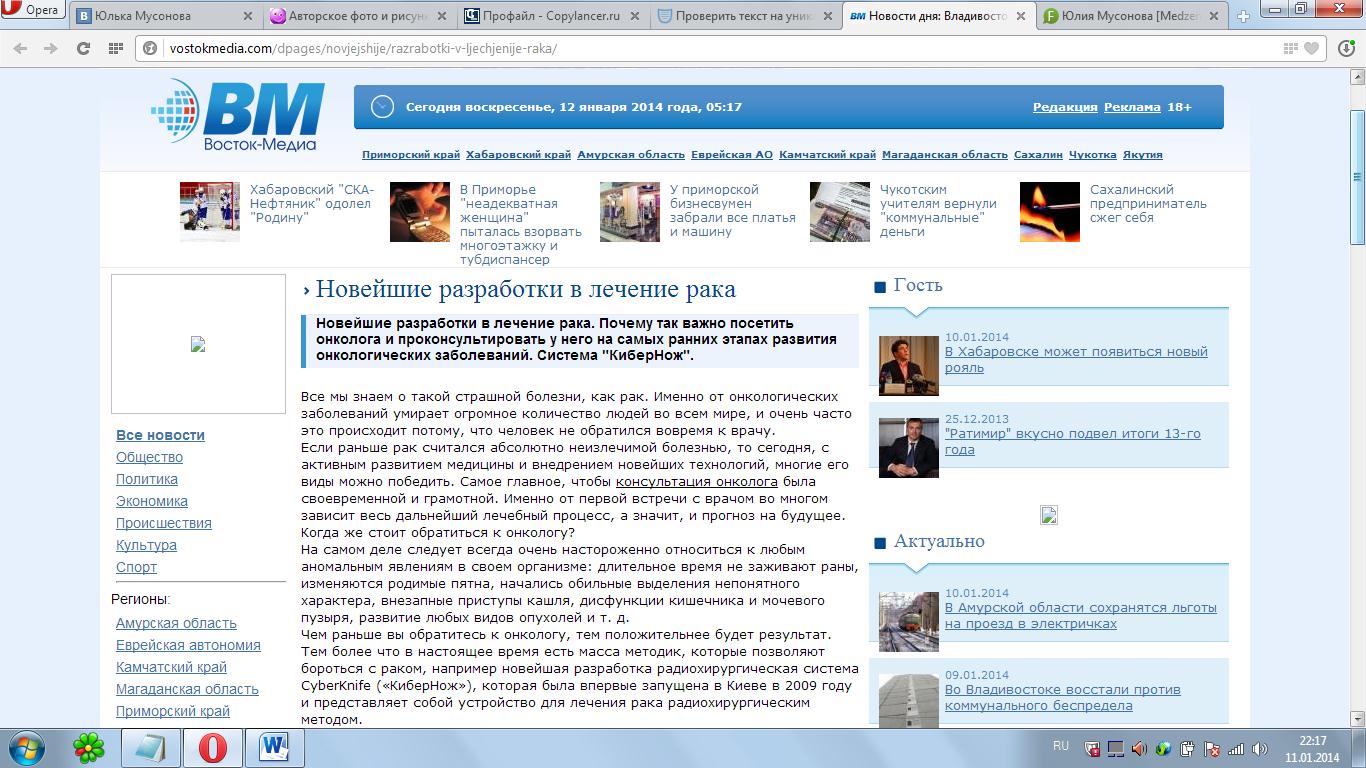Mute system sound via speaker tray icon
1366x768 pixels.
click(x=1258, y=747)
